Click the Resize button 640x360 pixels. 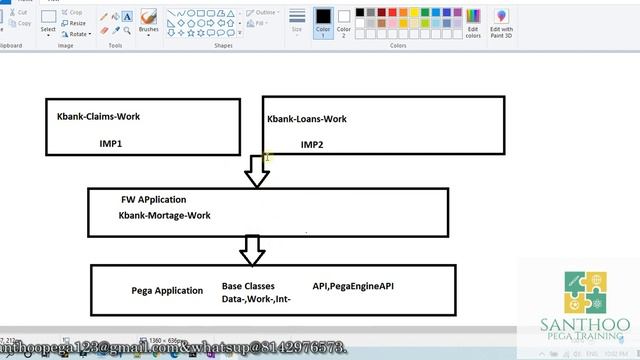[x=74, y=23]
